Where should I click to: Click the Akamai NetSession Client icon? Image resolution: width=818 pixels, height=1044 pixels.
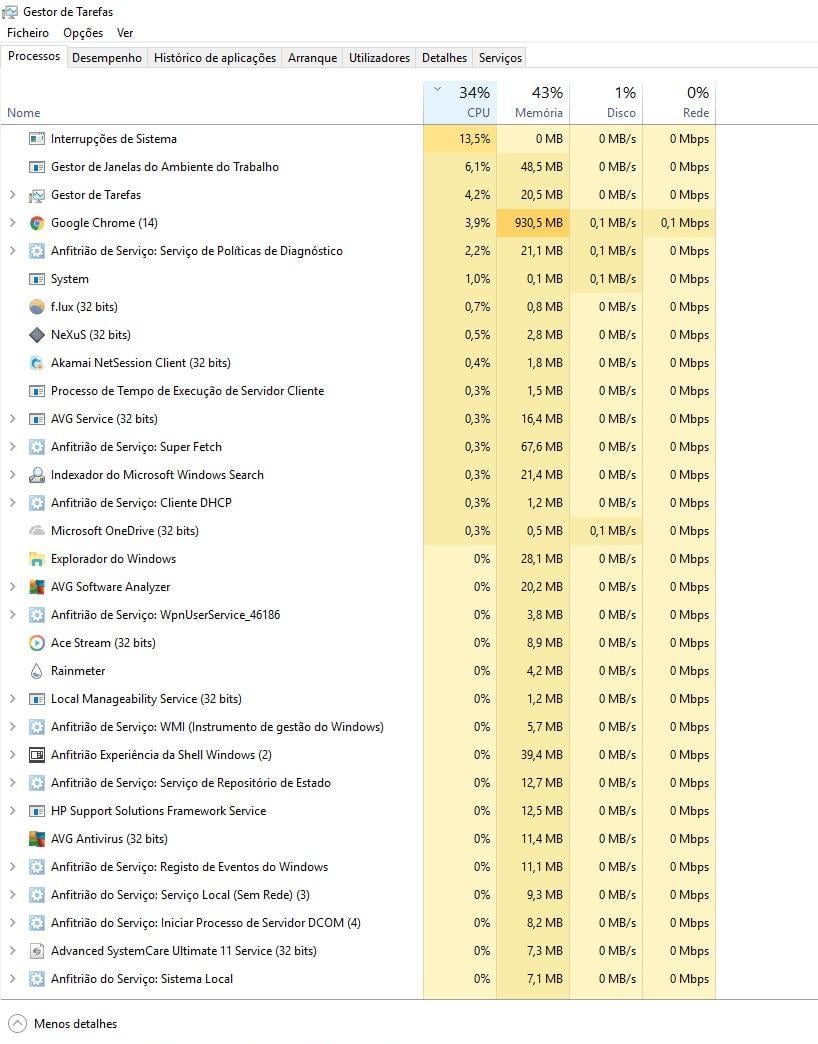pos(37,363)
